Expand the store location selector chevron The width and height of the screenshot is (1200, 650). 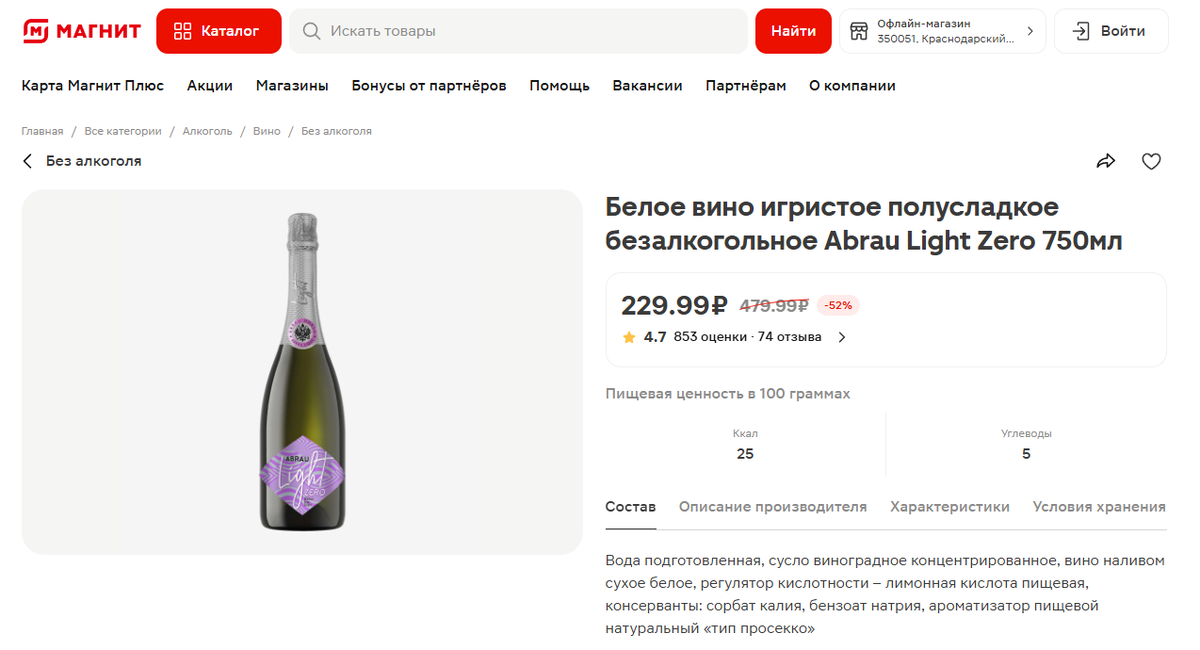(x=1030, y=31)
